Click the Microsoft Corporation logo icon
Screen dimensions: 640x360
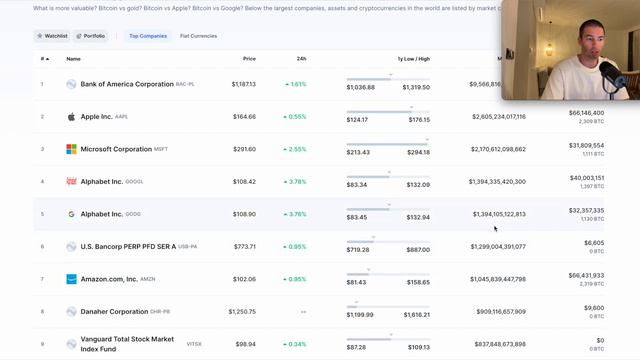tap(71, 149)
